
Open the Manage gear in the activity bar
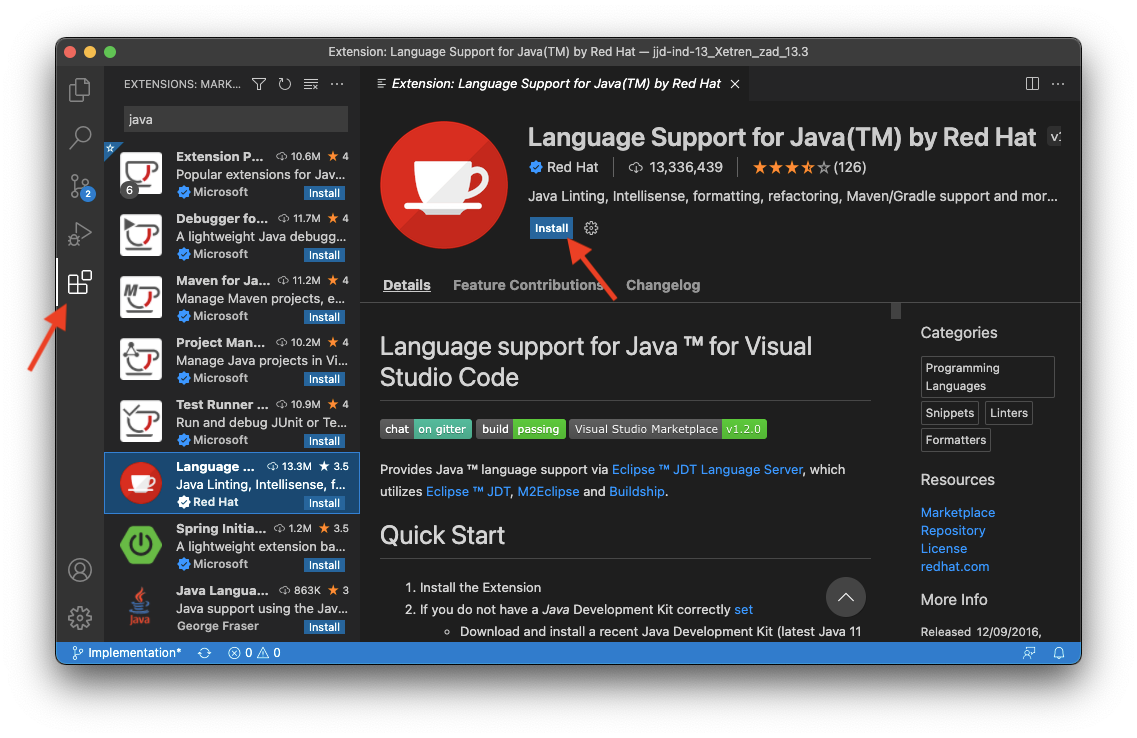(x=80, y=618)
